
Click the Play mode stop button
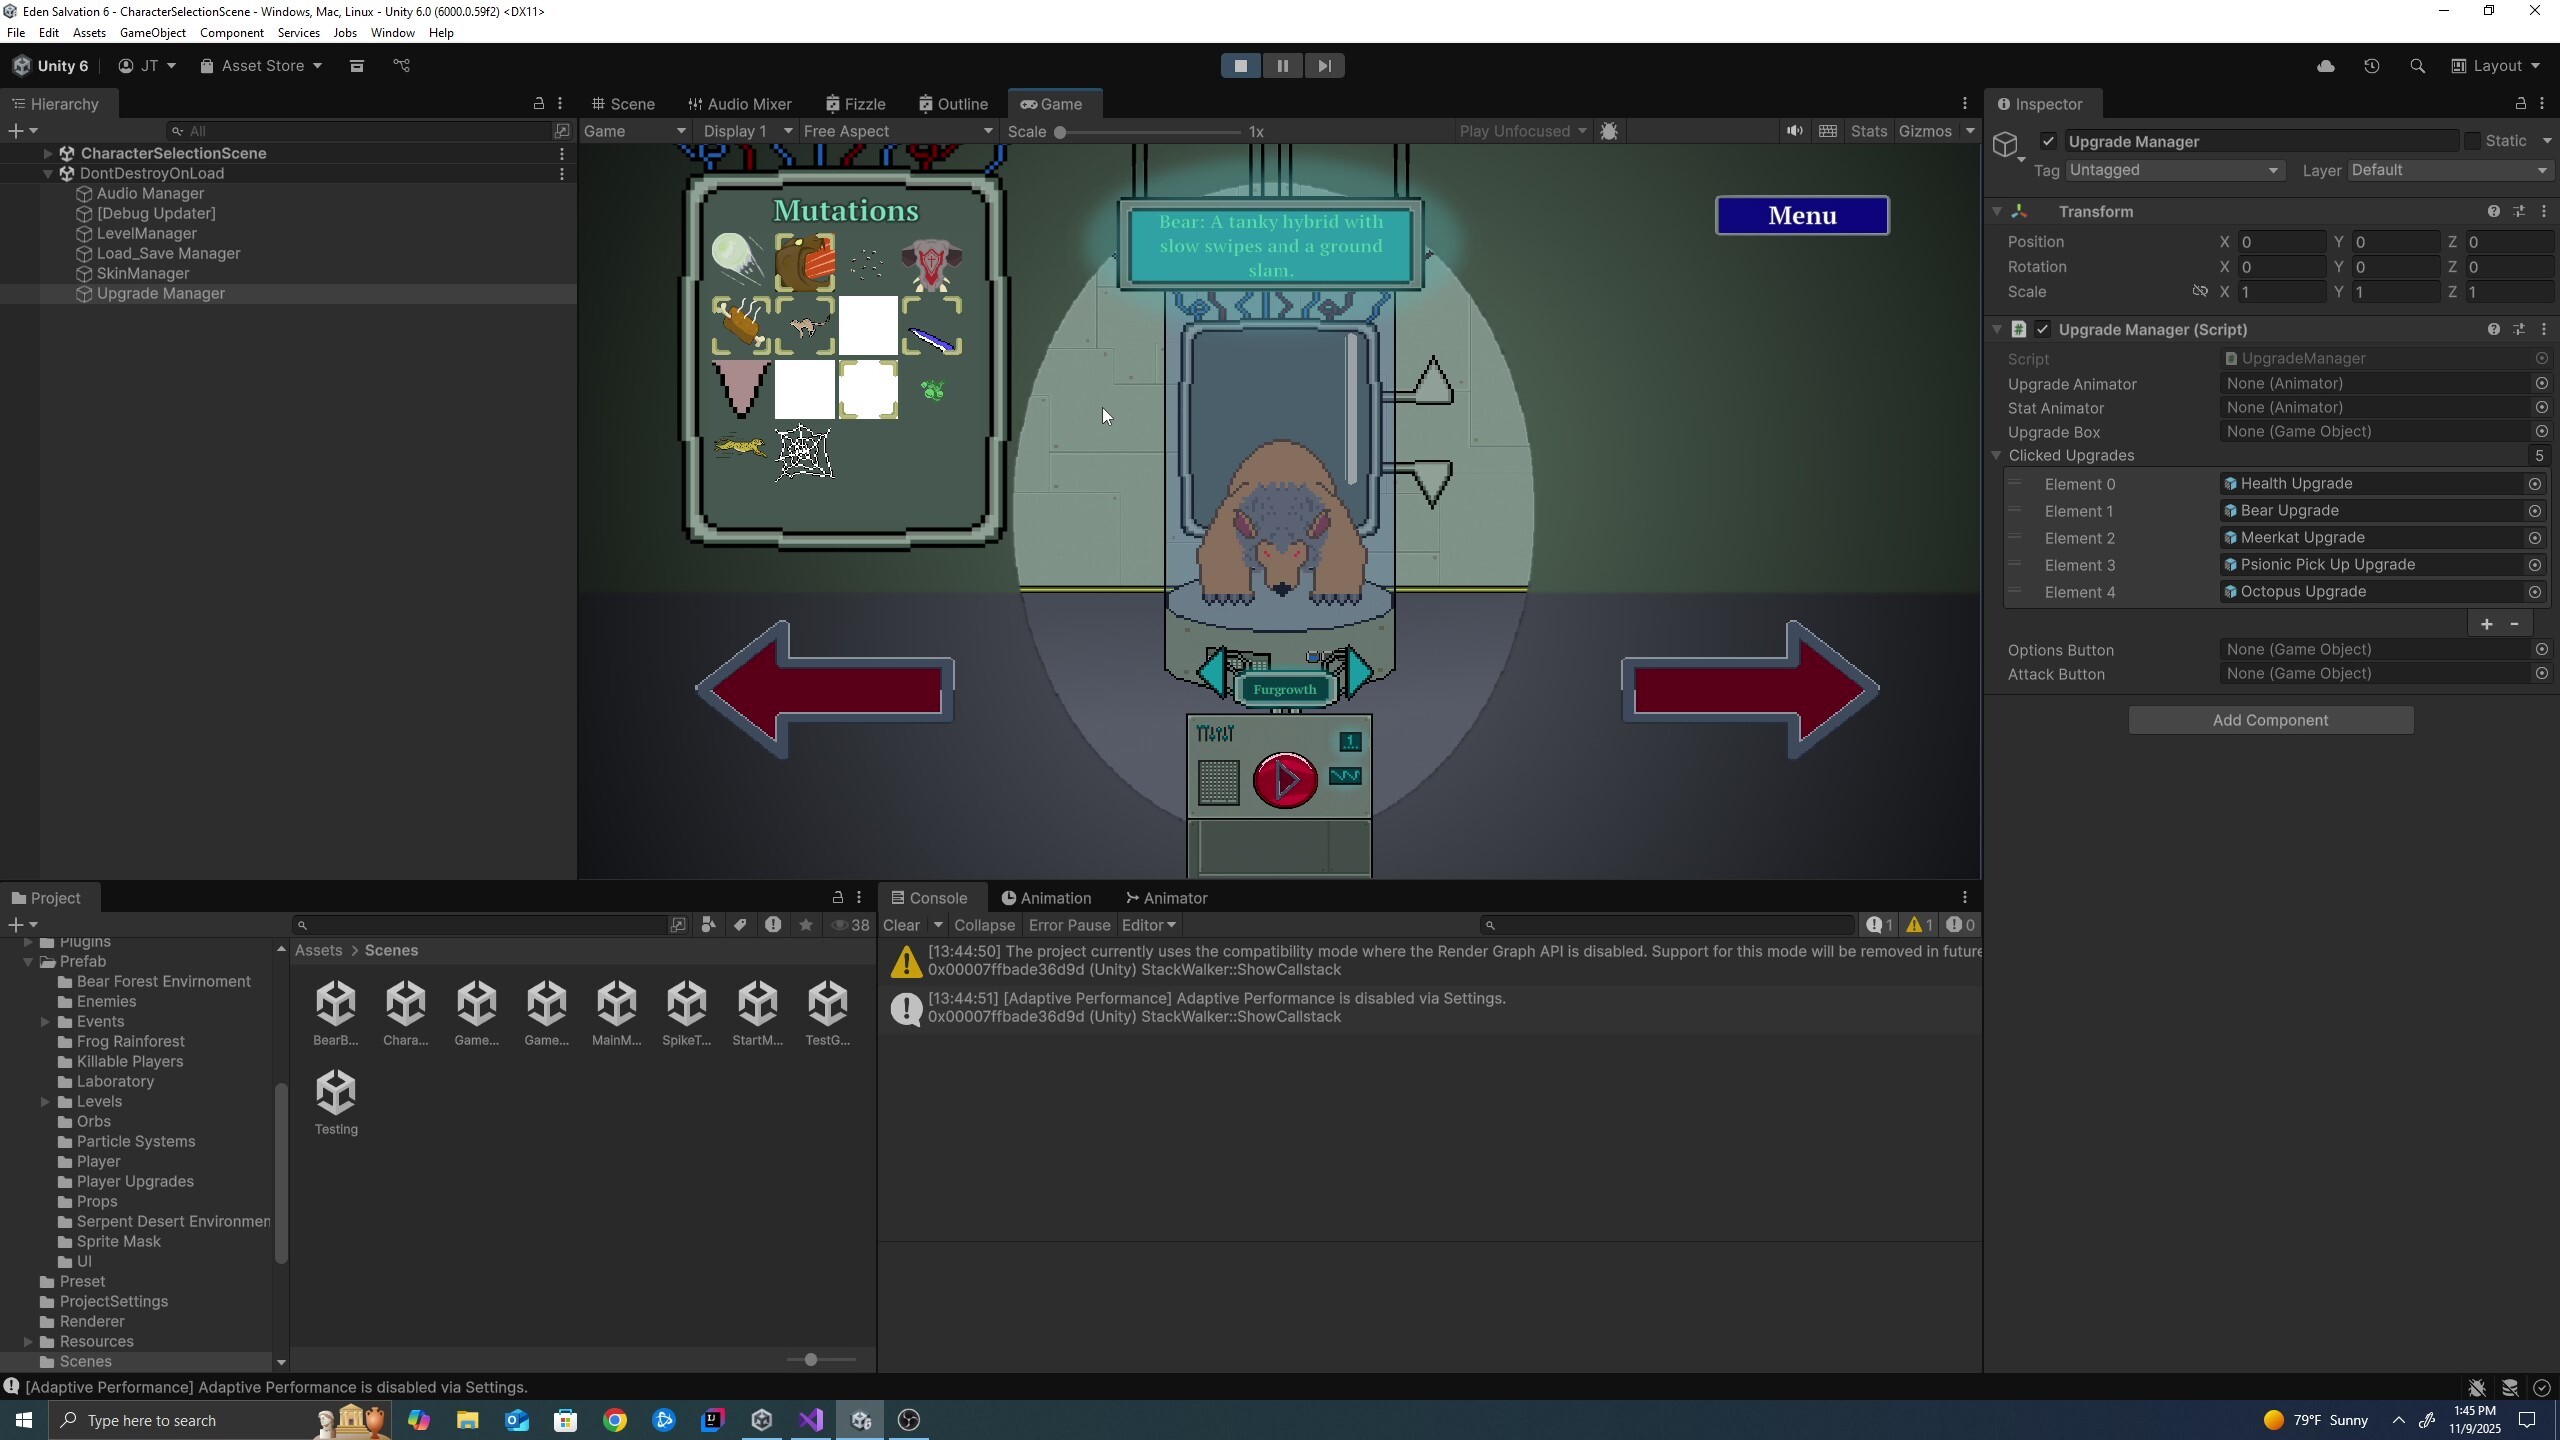coord(1240,66)
